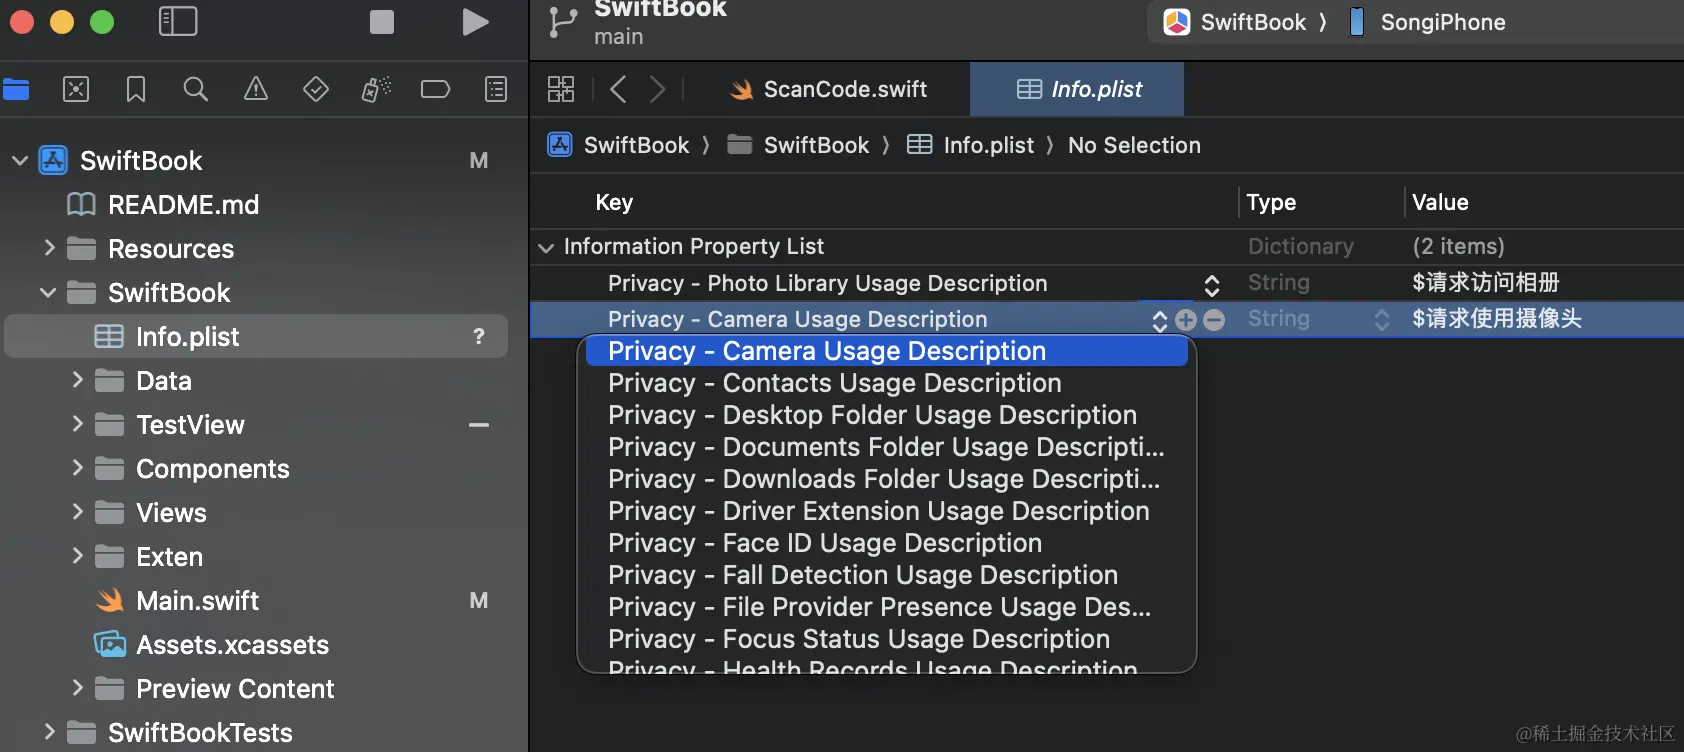Image resolution: width=1684 pixels, height=752 pixels.
Task: Choose Privacy - Downloads Folder Usage option
Action: (887, 479)
